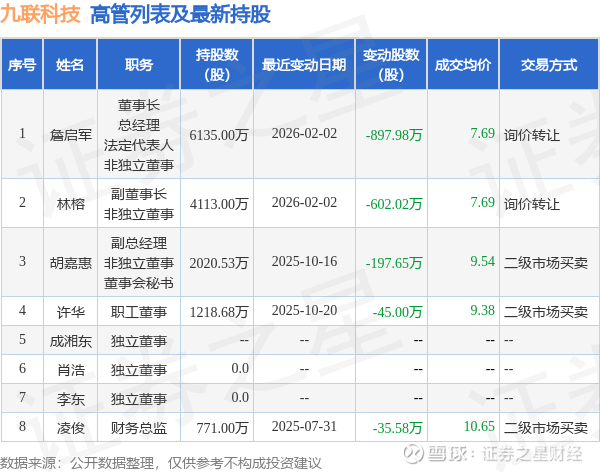600x472 pixels.
Task: Click the 数据来源 footer note
Action: tap(161, 463)
